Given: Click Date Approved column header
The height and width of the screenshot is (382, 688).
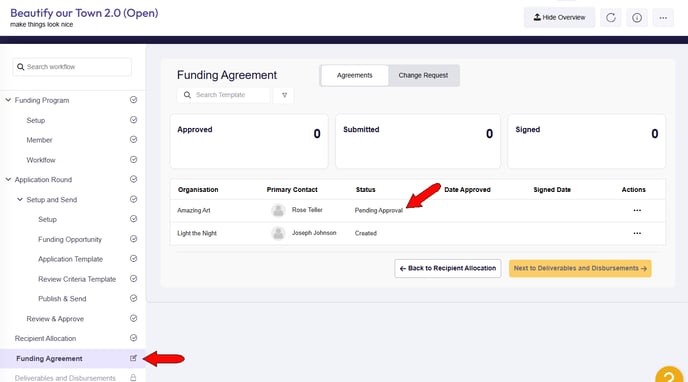Looking at the screenshot, I should 467,190.
